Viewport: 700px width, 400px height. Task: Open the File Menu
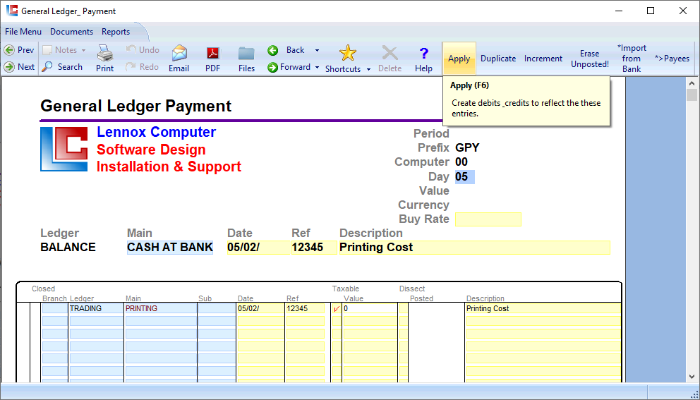tap(23, 32)
